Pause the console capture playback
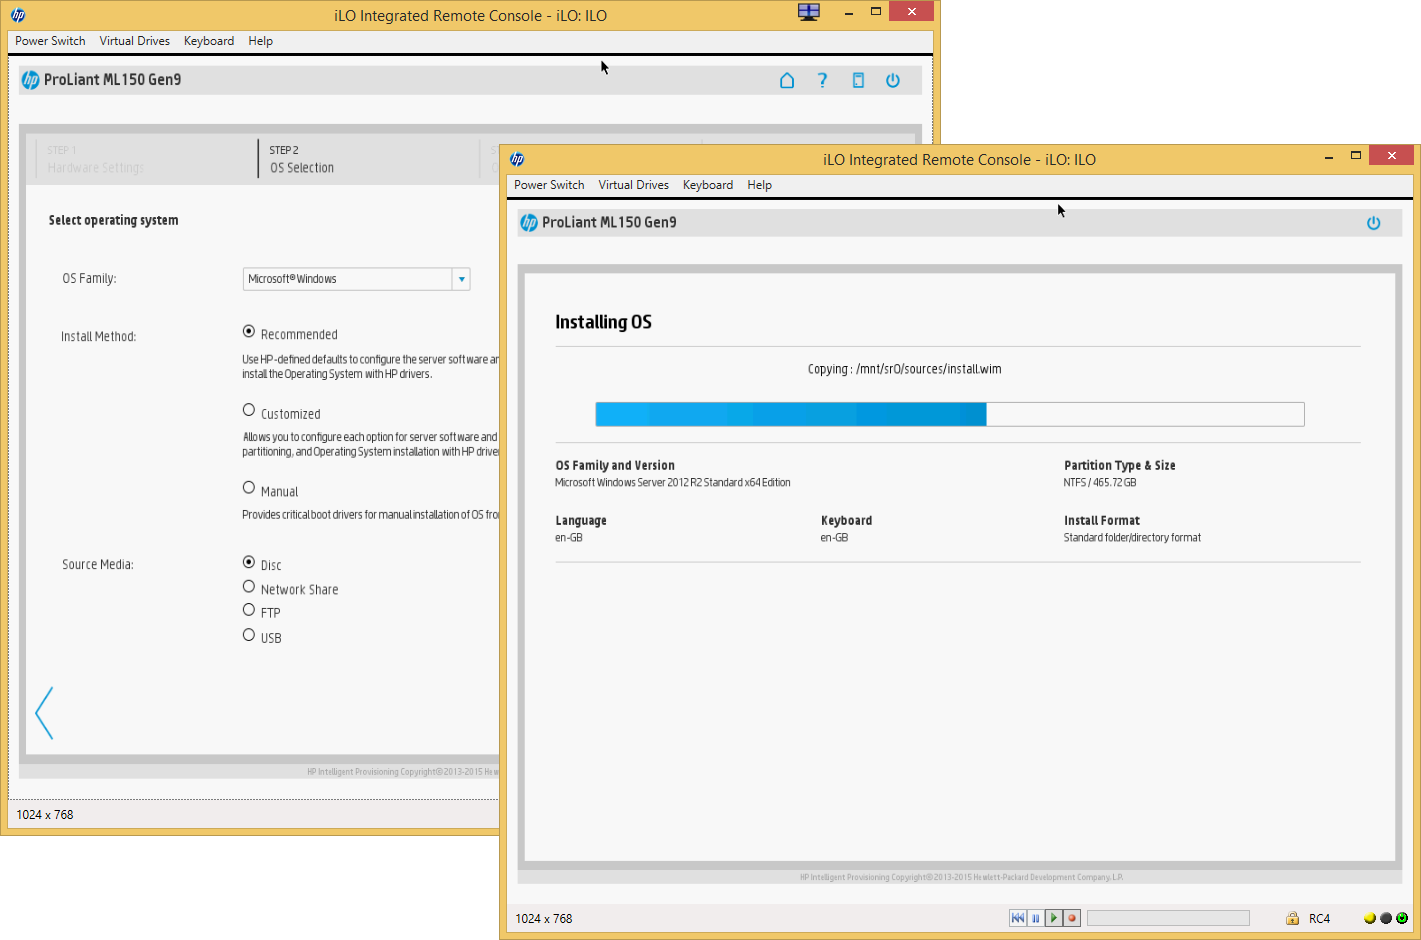This screenshot has width=1421, height=940. [1036, 918]
